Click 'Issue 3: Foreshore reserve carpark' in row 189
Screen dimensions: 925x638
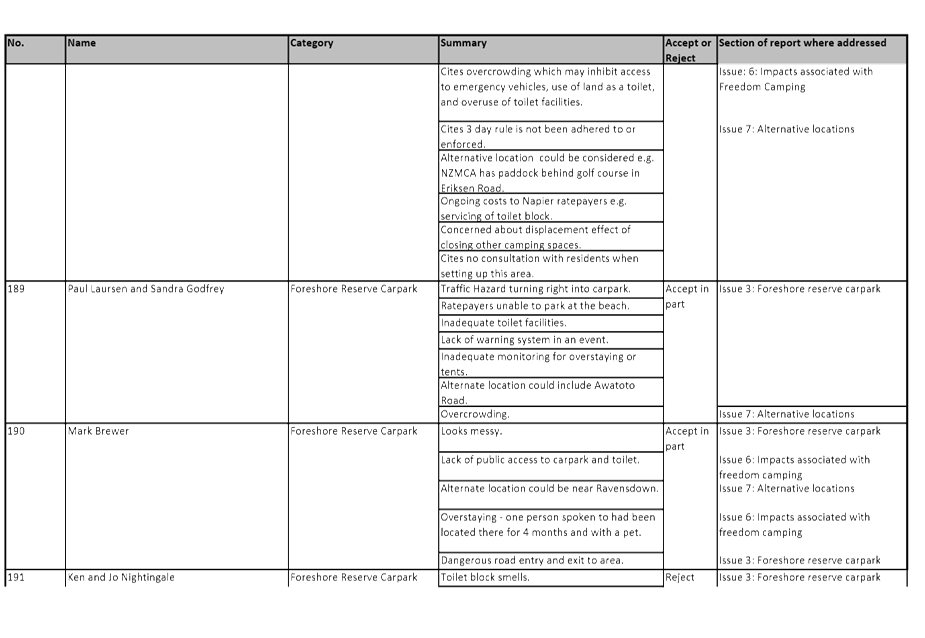coord(799,289)
